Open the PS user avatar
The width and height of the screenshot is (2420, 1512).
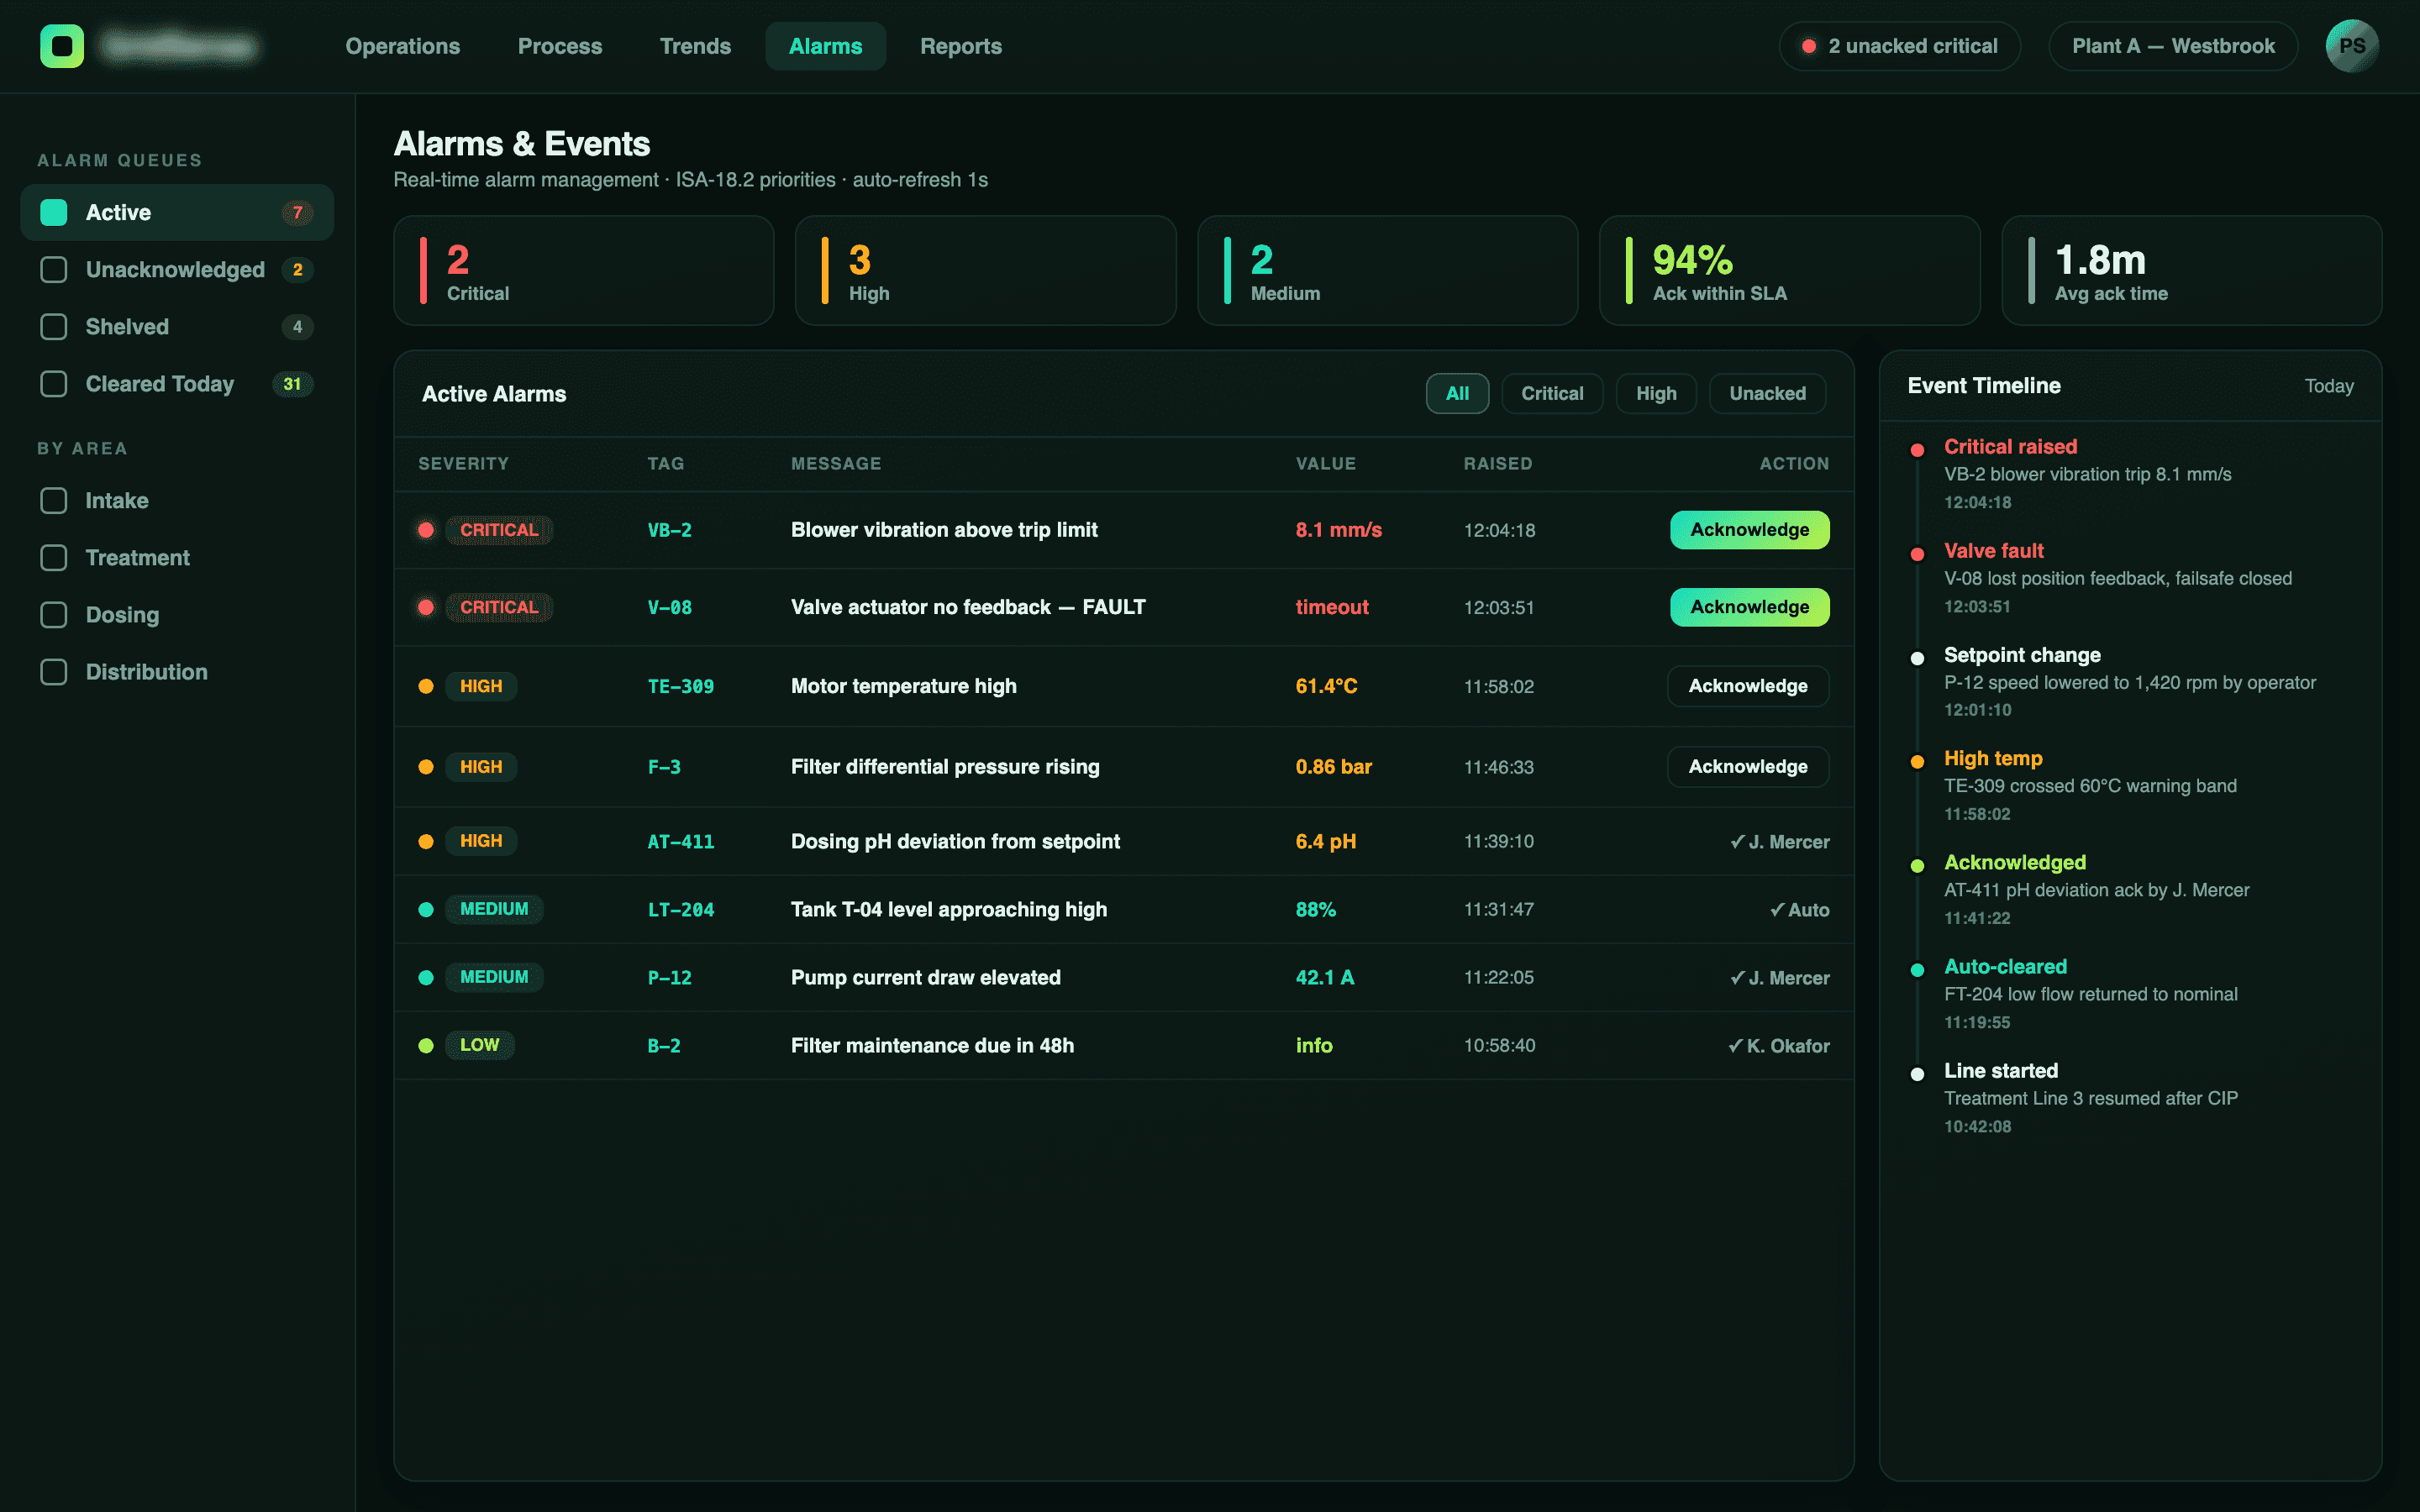(x=2352, y=46)
